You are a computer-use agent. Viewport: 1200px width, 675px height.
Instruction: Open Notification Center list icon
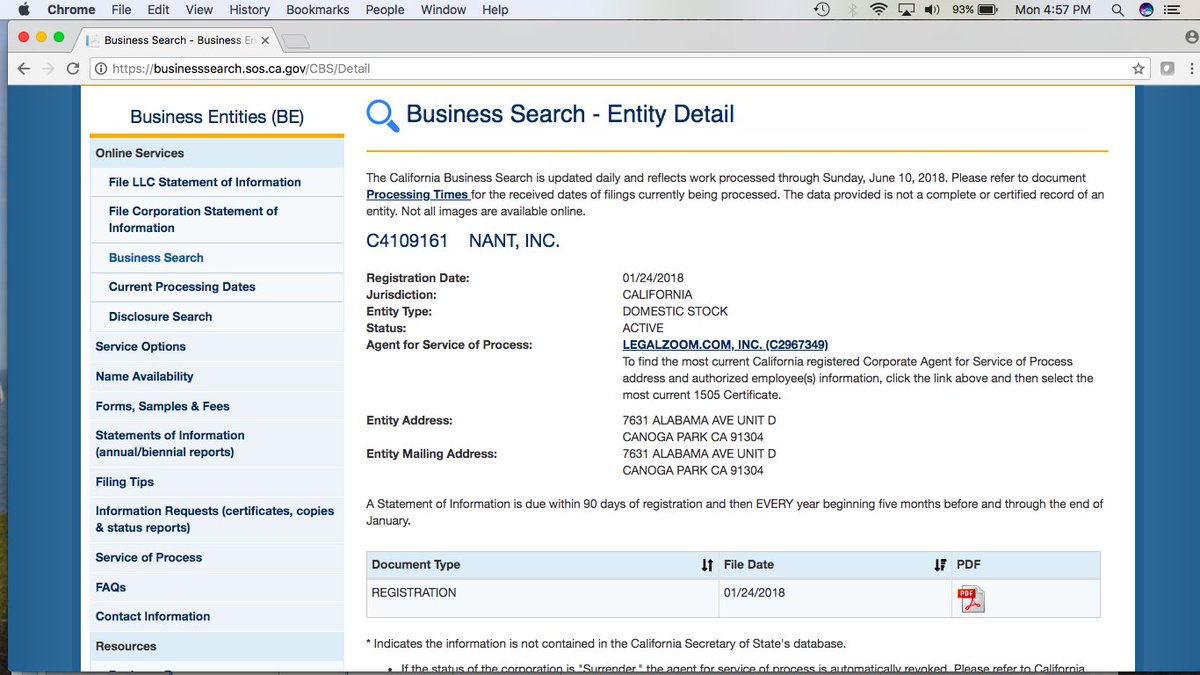[1174, 10]
